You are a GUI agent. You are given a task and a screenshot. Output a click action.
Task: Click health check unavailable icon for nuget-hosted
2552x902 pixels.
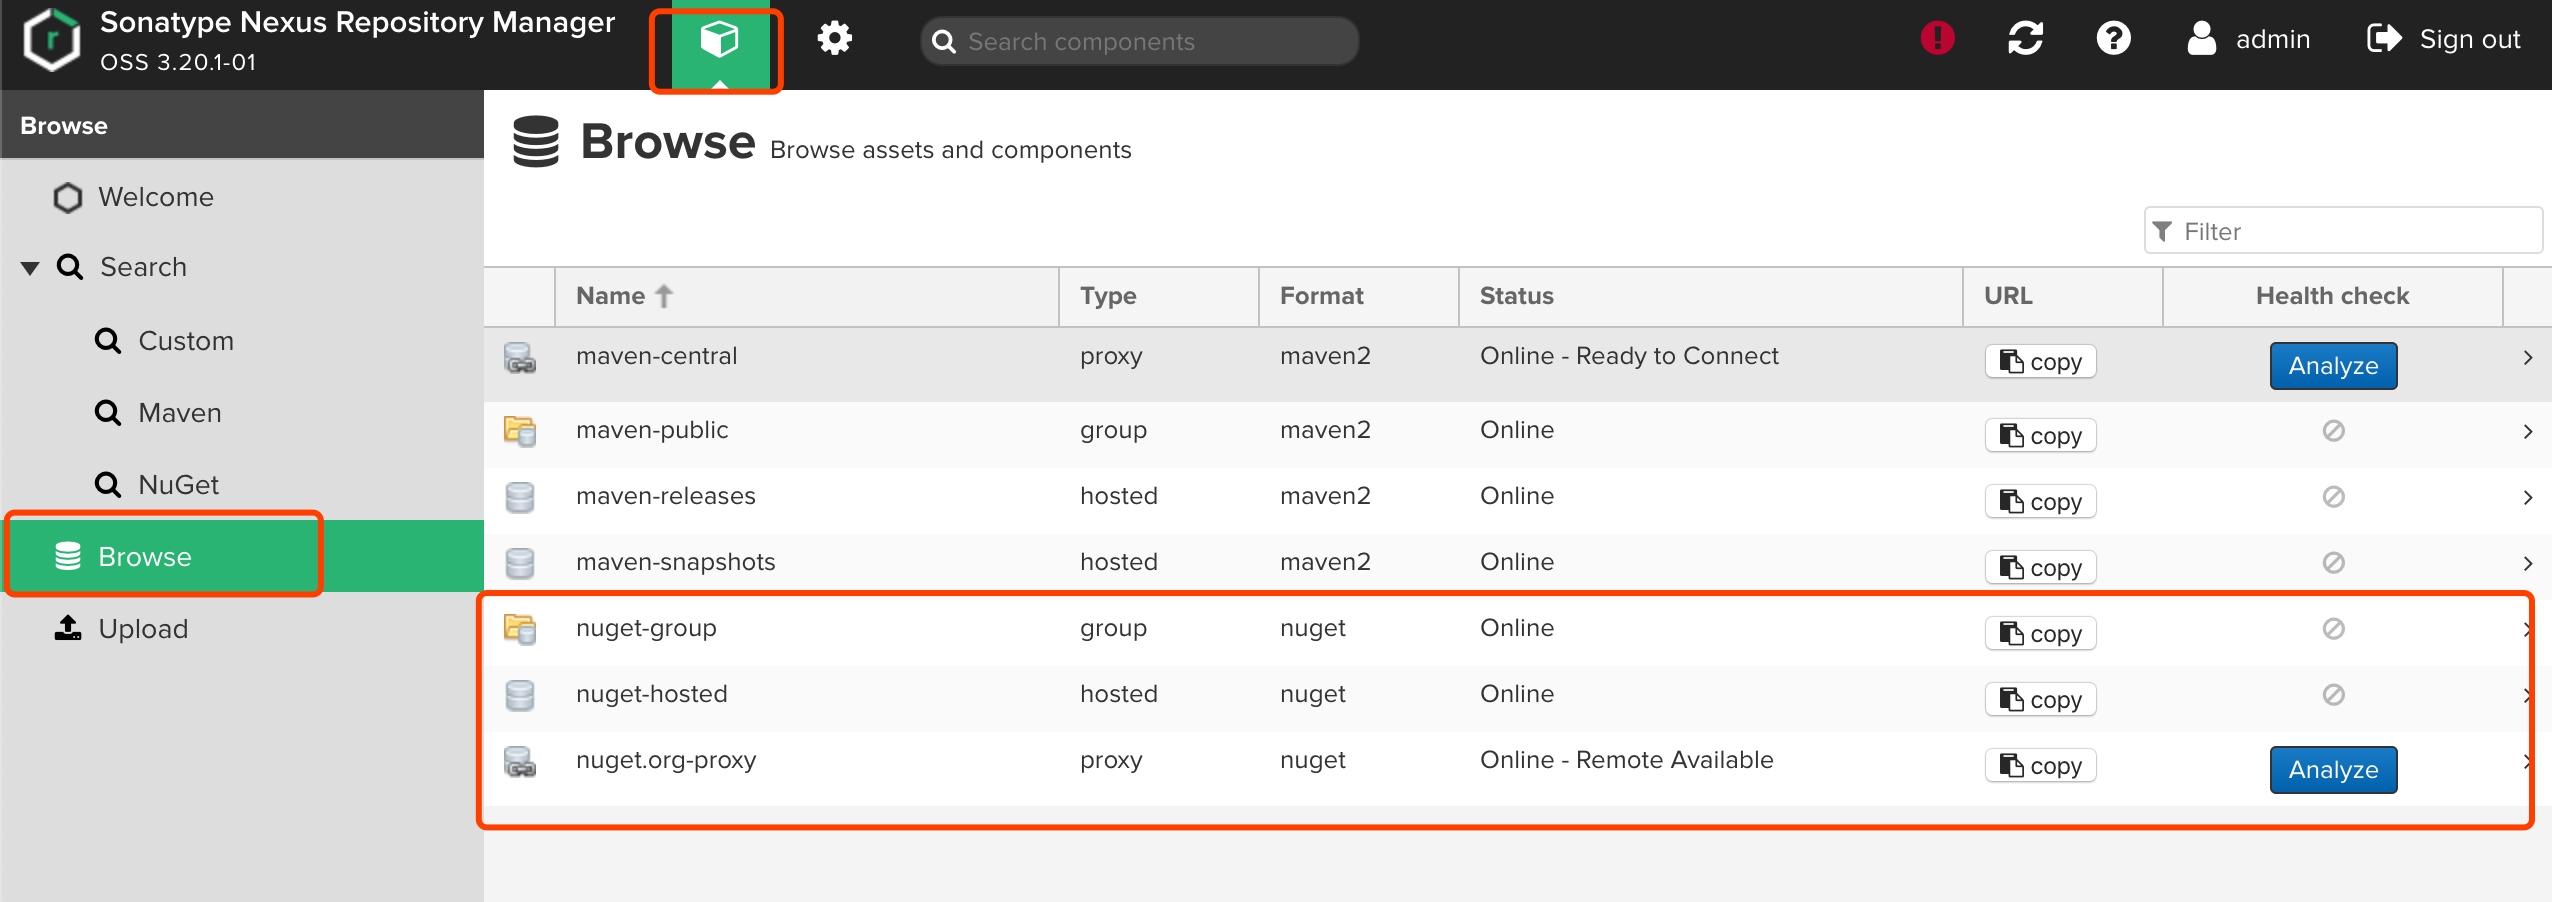tap(2333, 695)
